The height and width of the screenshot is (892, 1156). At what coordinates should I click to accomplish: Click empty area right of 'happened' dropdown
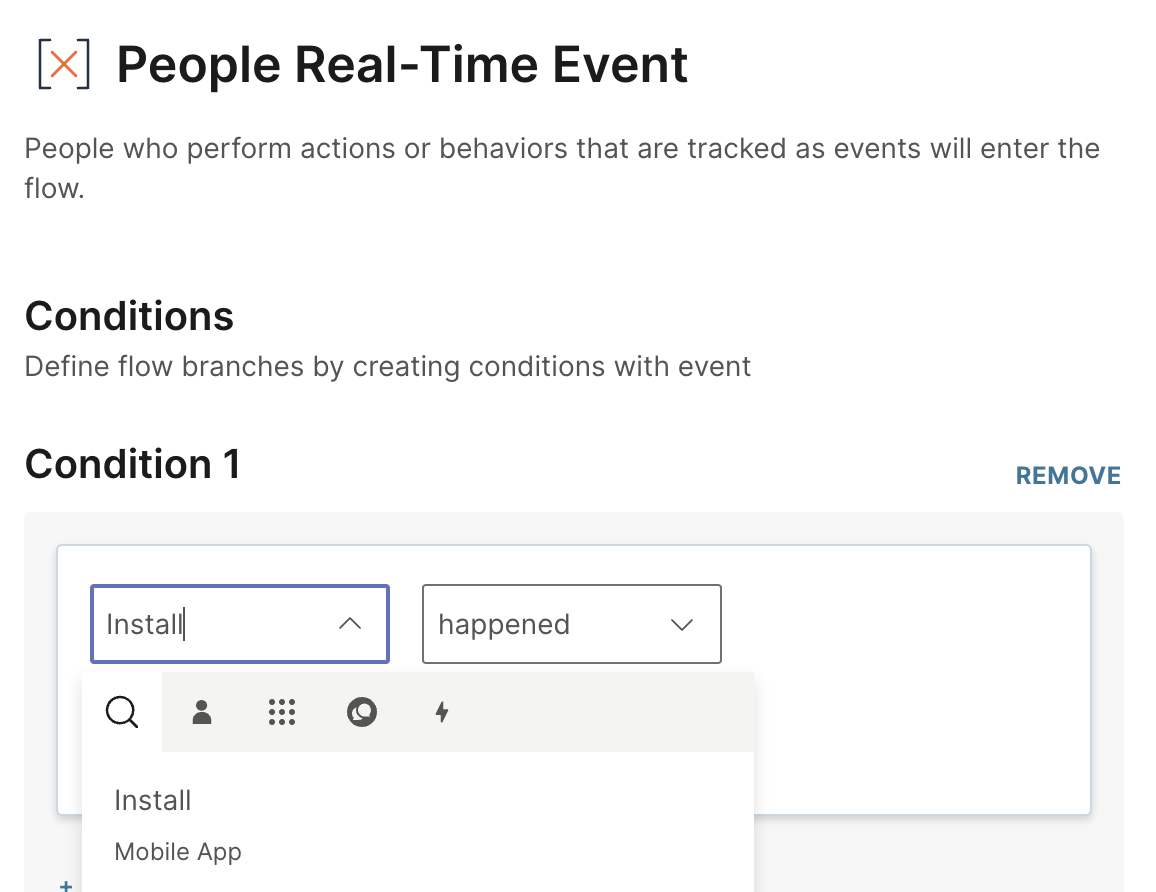(x=900, y=624)
